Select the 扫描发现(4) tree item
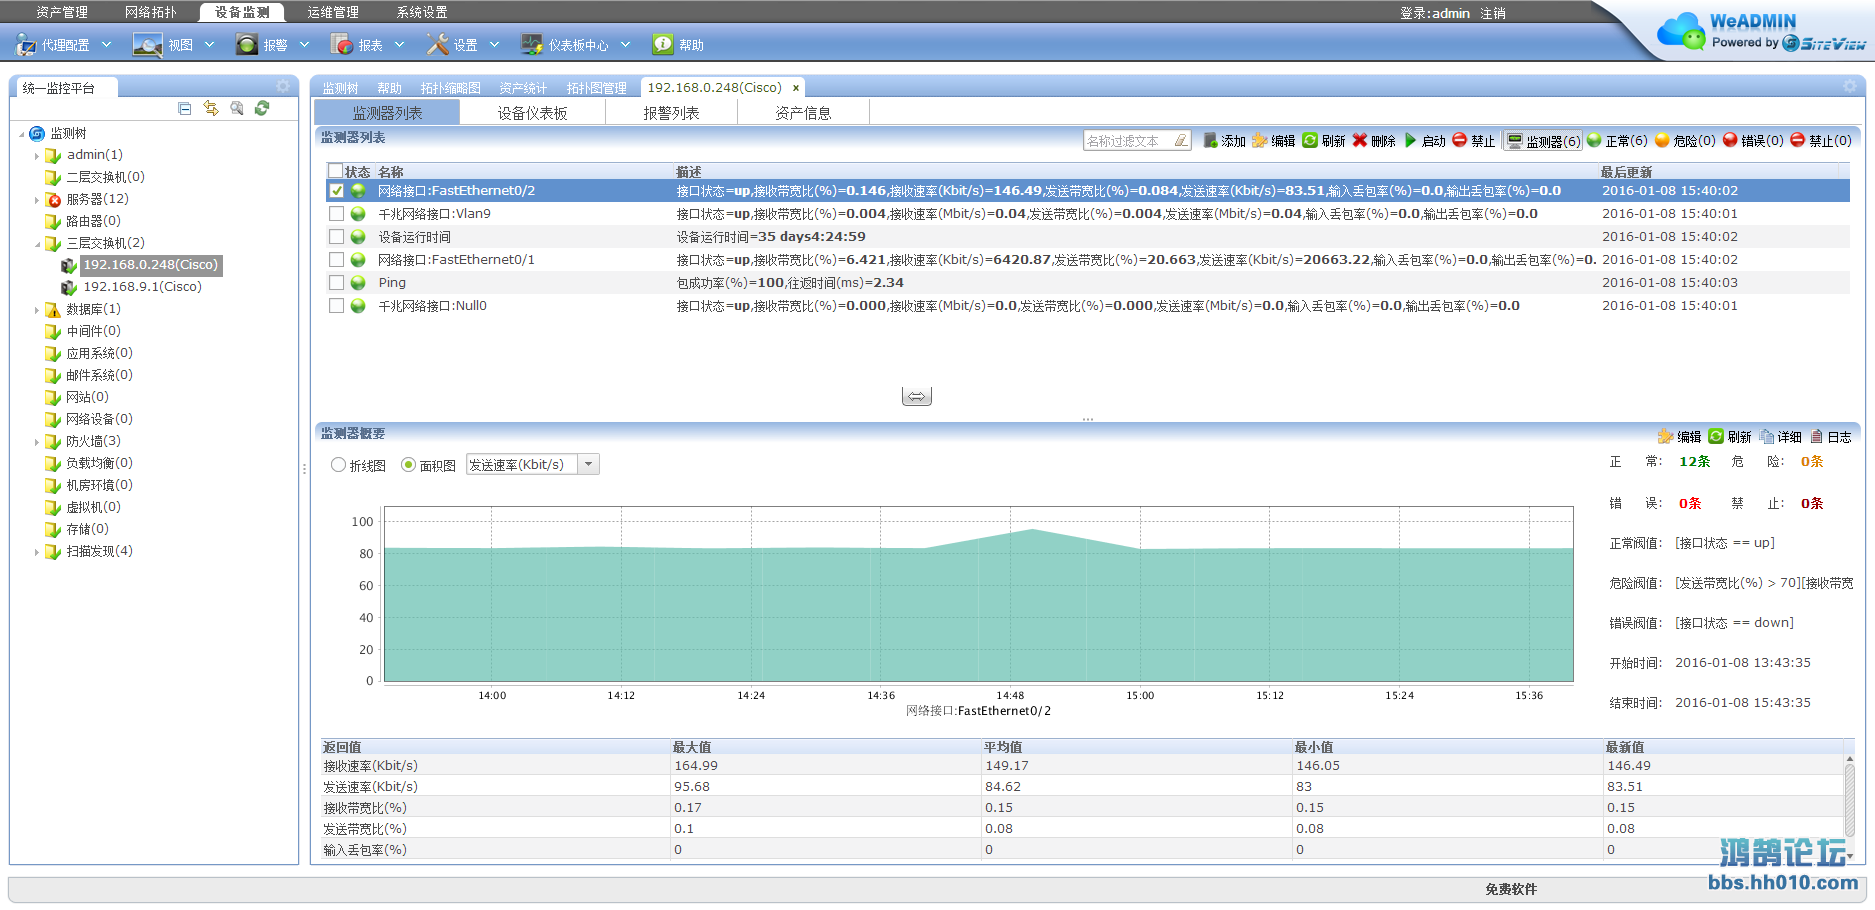 [x=99, y=551]
